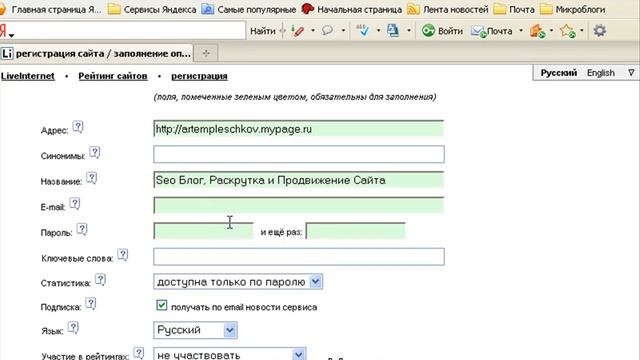Click the spell-check checkmark icon

point(362,31)
